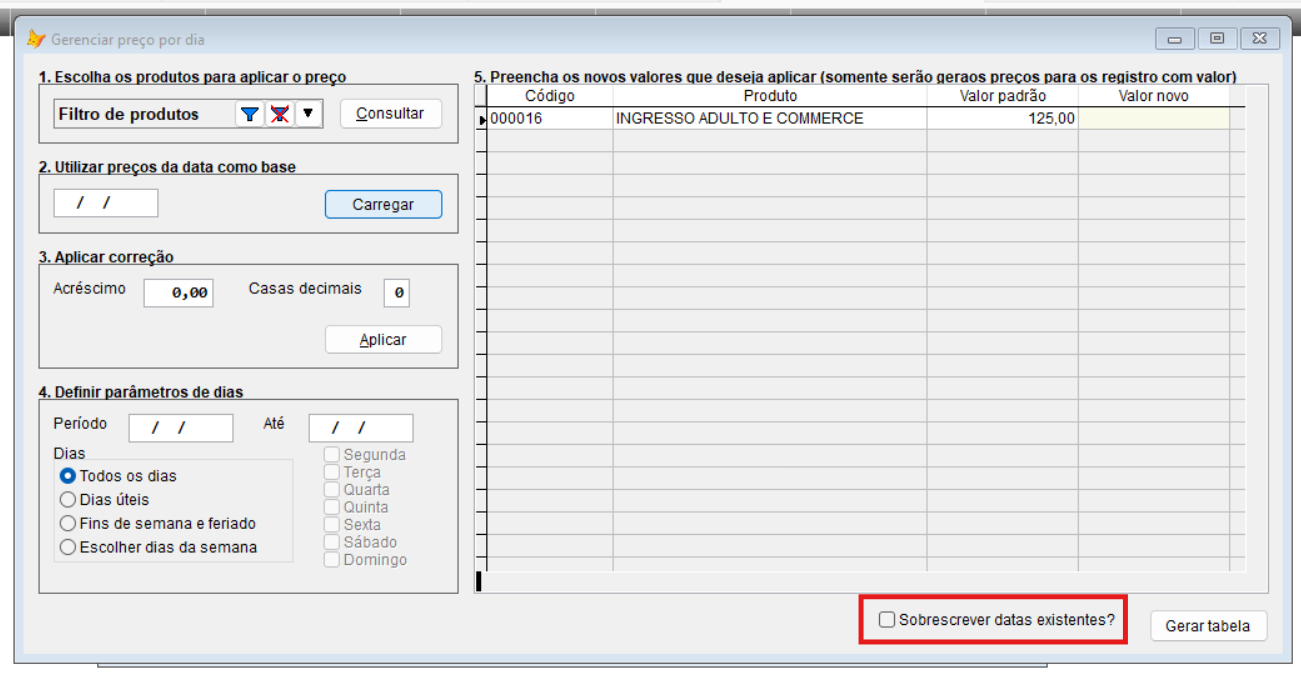Click the Acréscimo value field
Screen dimensions: 1301x673
pos(178,293)
